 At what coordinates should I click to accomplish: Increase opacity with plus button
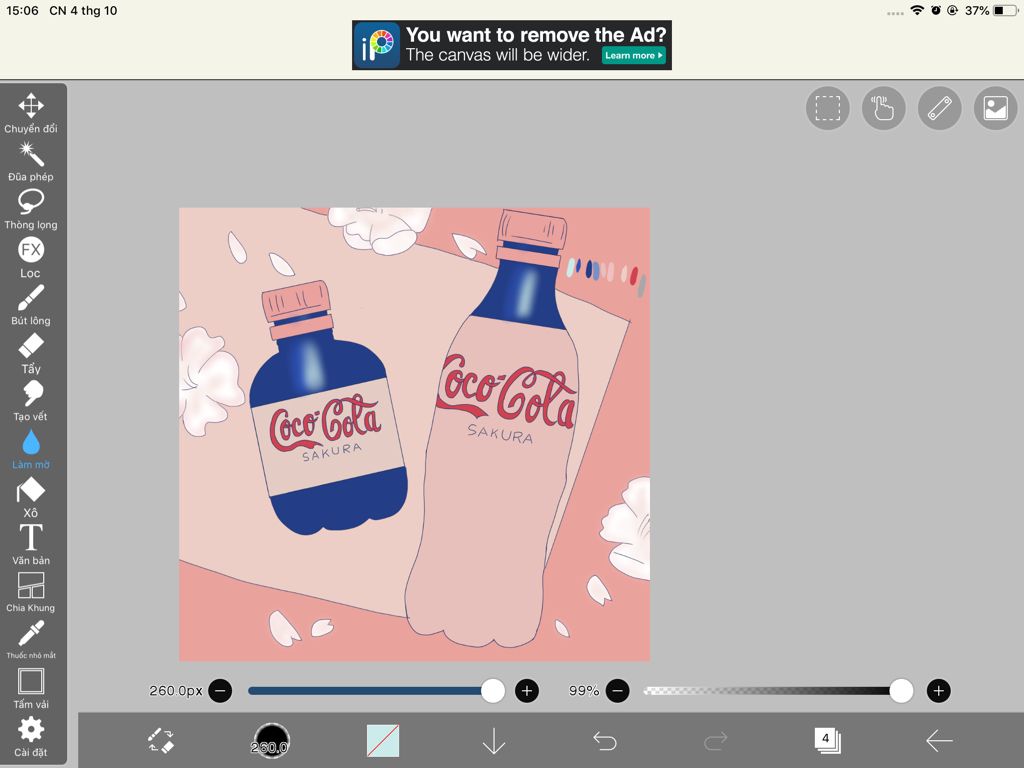click(x=938, y=691)
